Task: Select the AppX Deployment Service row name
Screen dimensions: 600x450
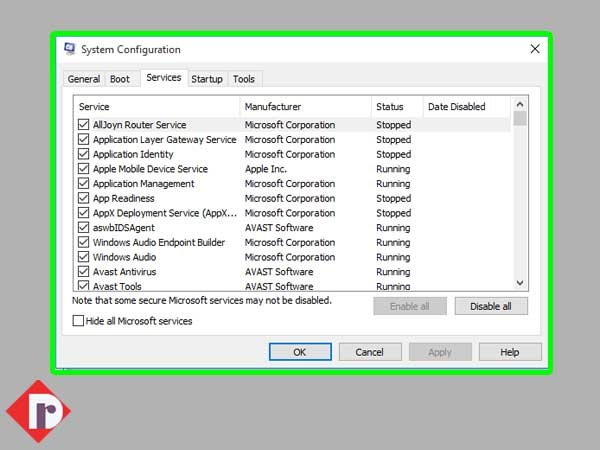Action: pos(165,213)
